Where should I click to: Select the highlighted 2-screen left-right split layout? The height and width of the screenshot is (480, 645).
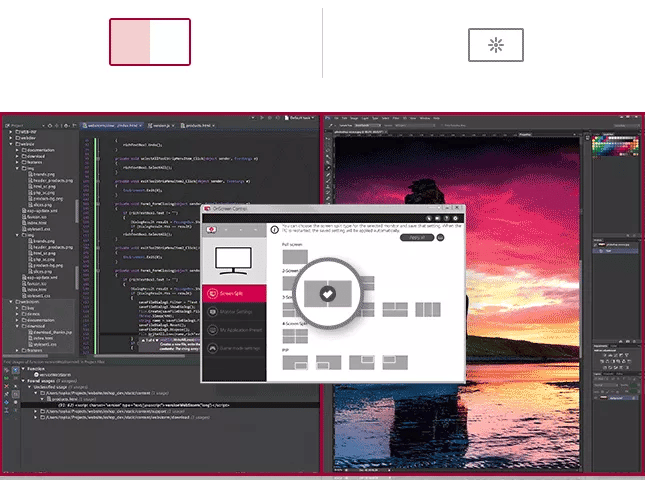(x=327, y=292)
